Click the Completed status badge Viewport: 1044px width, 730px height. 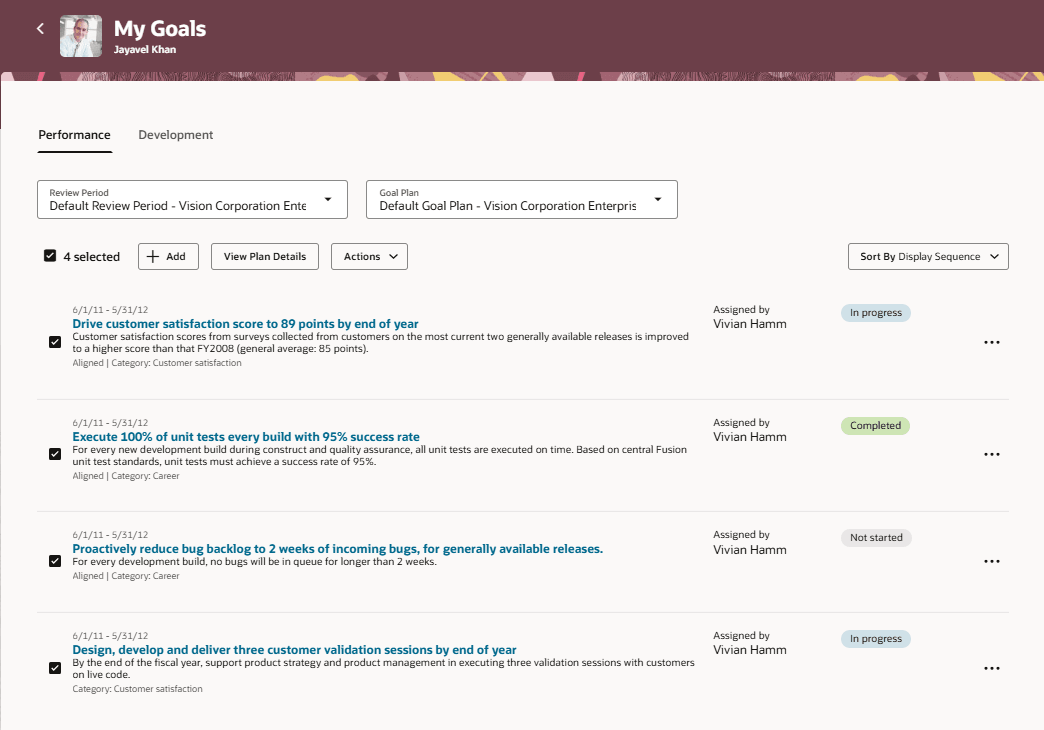pyautogui.click(x=875, y=425)
